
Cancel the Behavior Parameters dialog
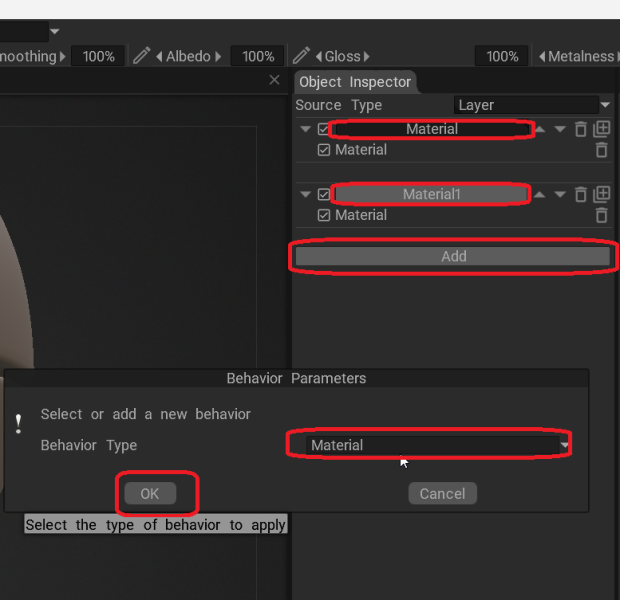click(442, 494)
